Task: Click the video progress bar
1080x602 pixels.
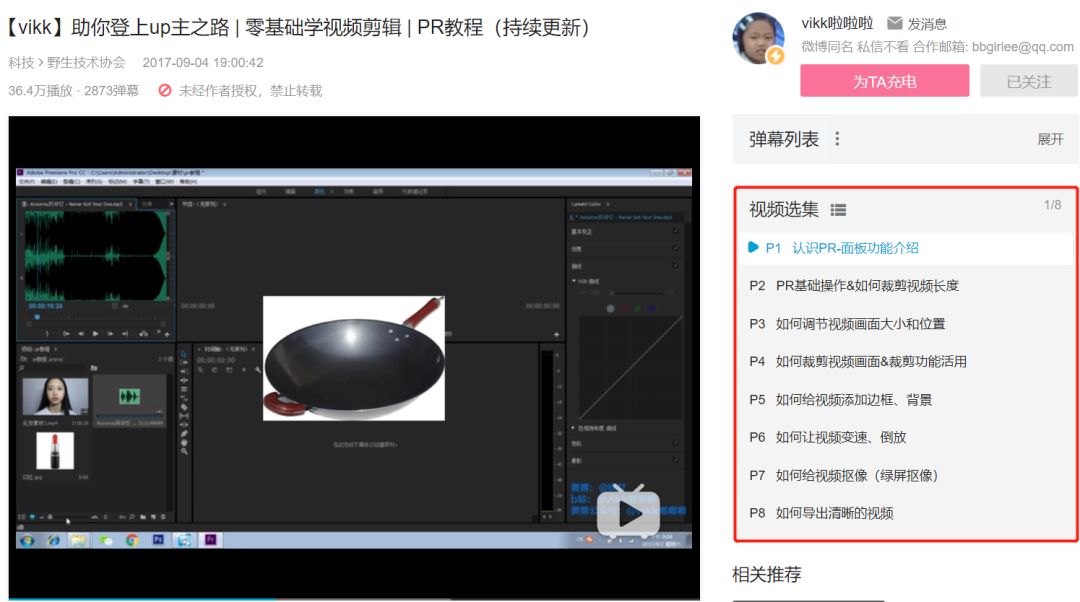Action: click(x=350, y=597)
